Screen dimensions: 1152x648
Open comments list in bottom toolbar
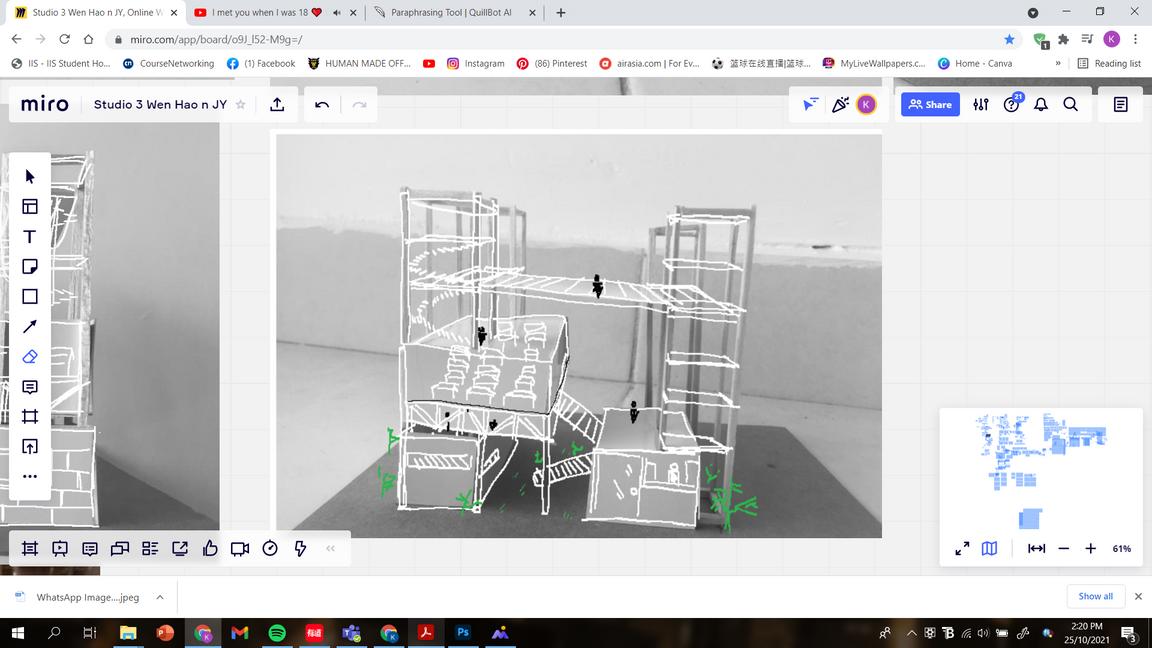[x=90, y=549]
